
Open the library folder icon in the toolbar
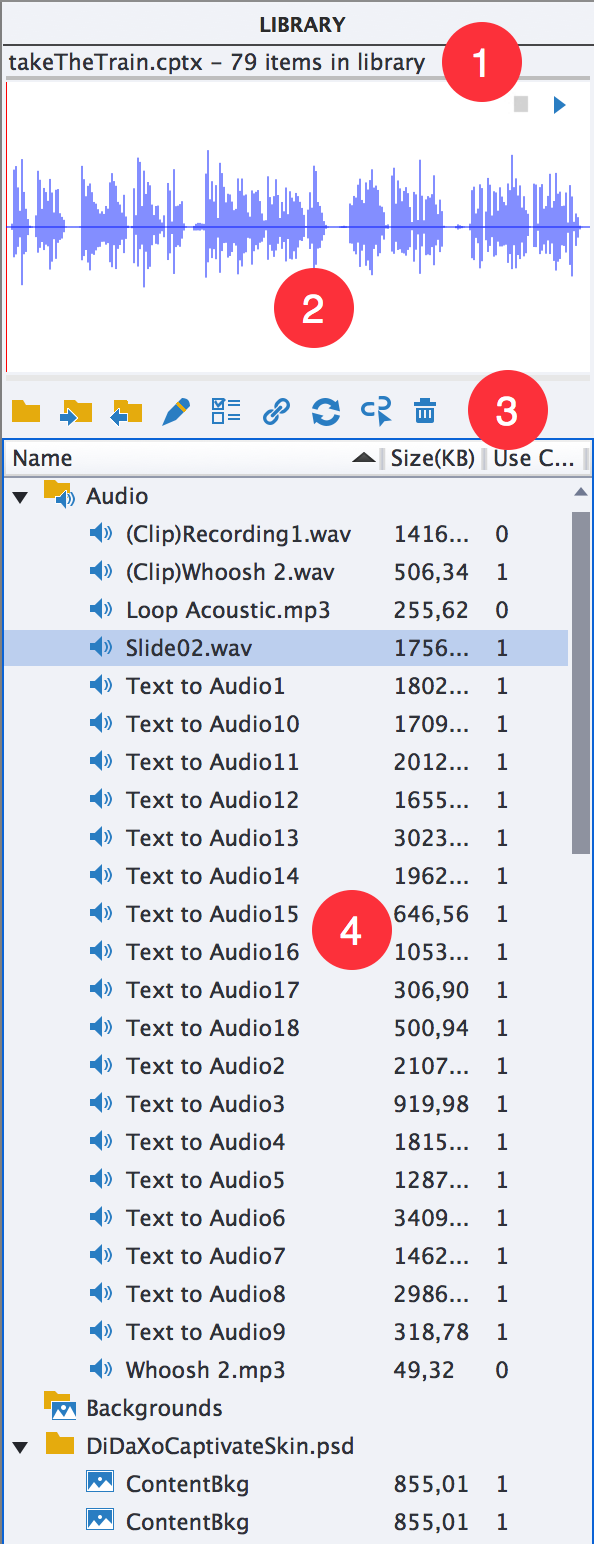point(26,411)
